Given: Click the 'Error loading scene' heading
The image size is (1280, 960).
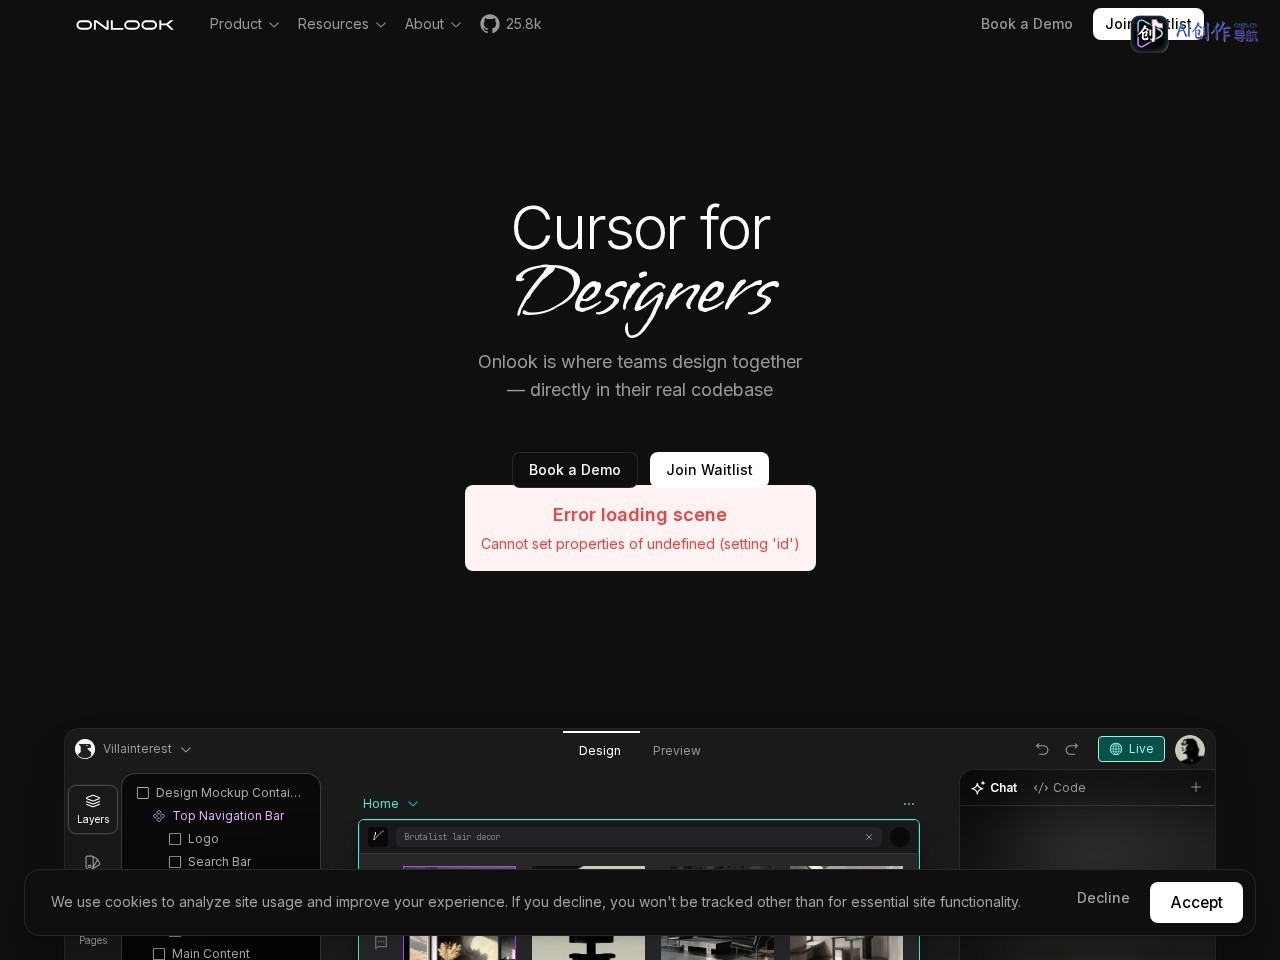Looking at the screenshot, I should point(640,515).
